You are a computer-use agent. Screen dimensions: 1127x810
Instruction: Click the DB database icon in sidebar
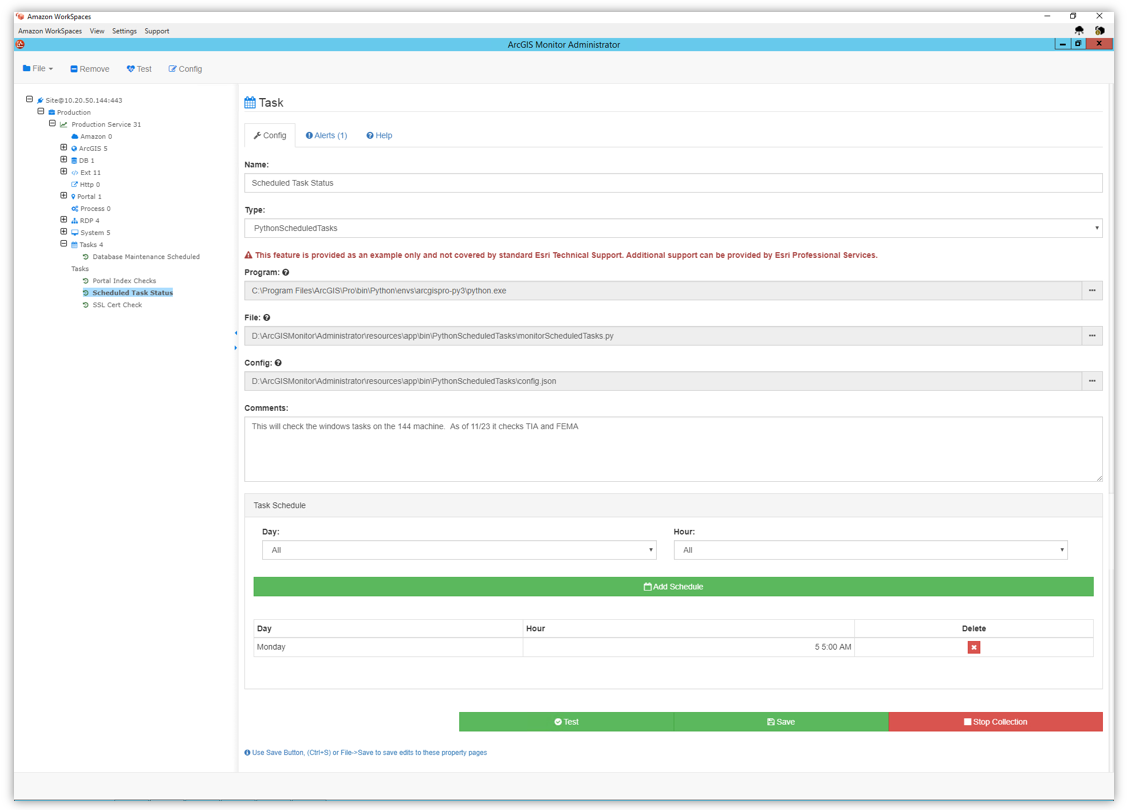[x=74, y=160]
